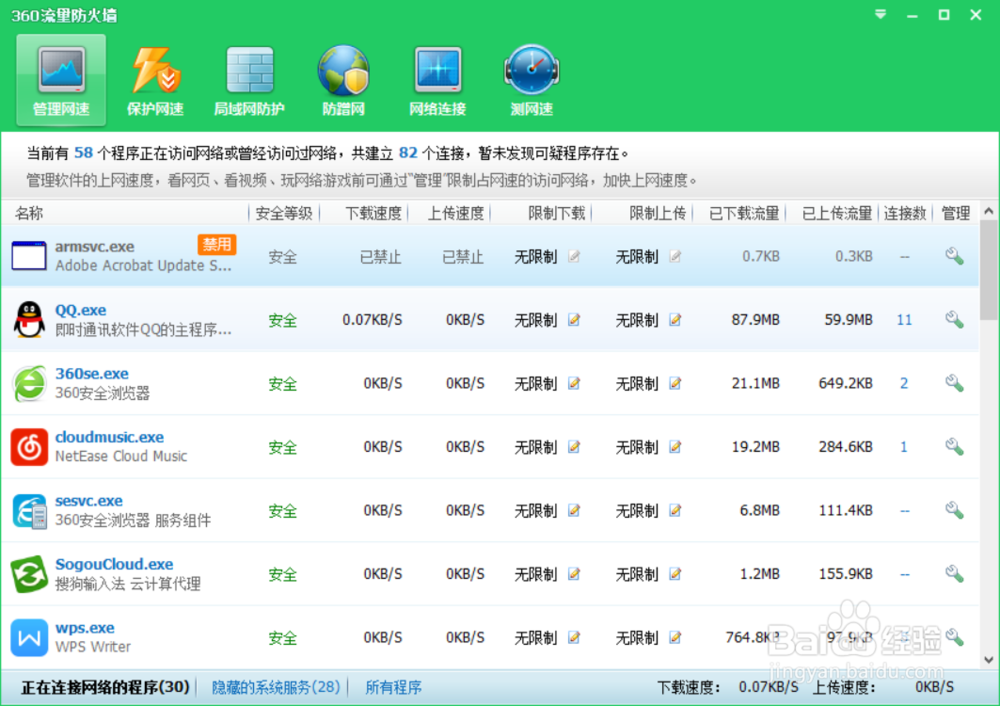This screenshot has width=1000, height=706.
Task: Sort by 上传速度 column header
Action: coord(455,213)
